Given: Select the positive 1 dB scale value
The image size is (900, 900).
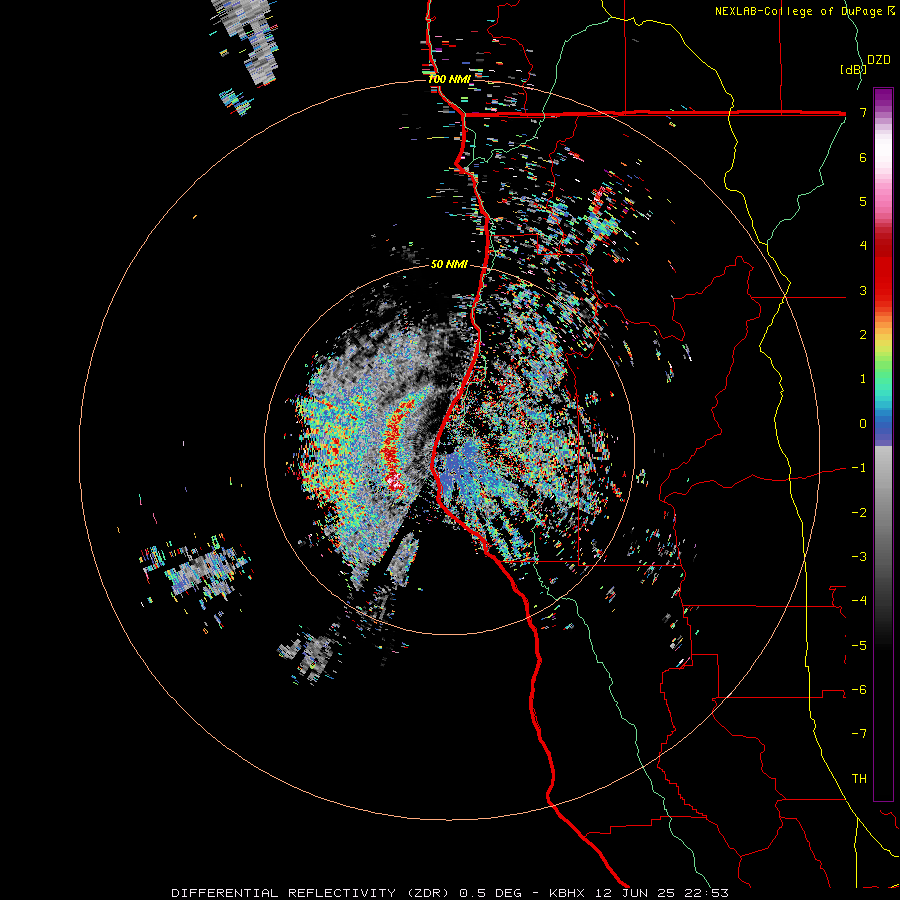Looking at the screenshot, I should (x=863, y=379).
